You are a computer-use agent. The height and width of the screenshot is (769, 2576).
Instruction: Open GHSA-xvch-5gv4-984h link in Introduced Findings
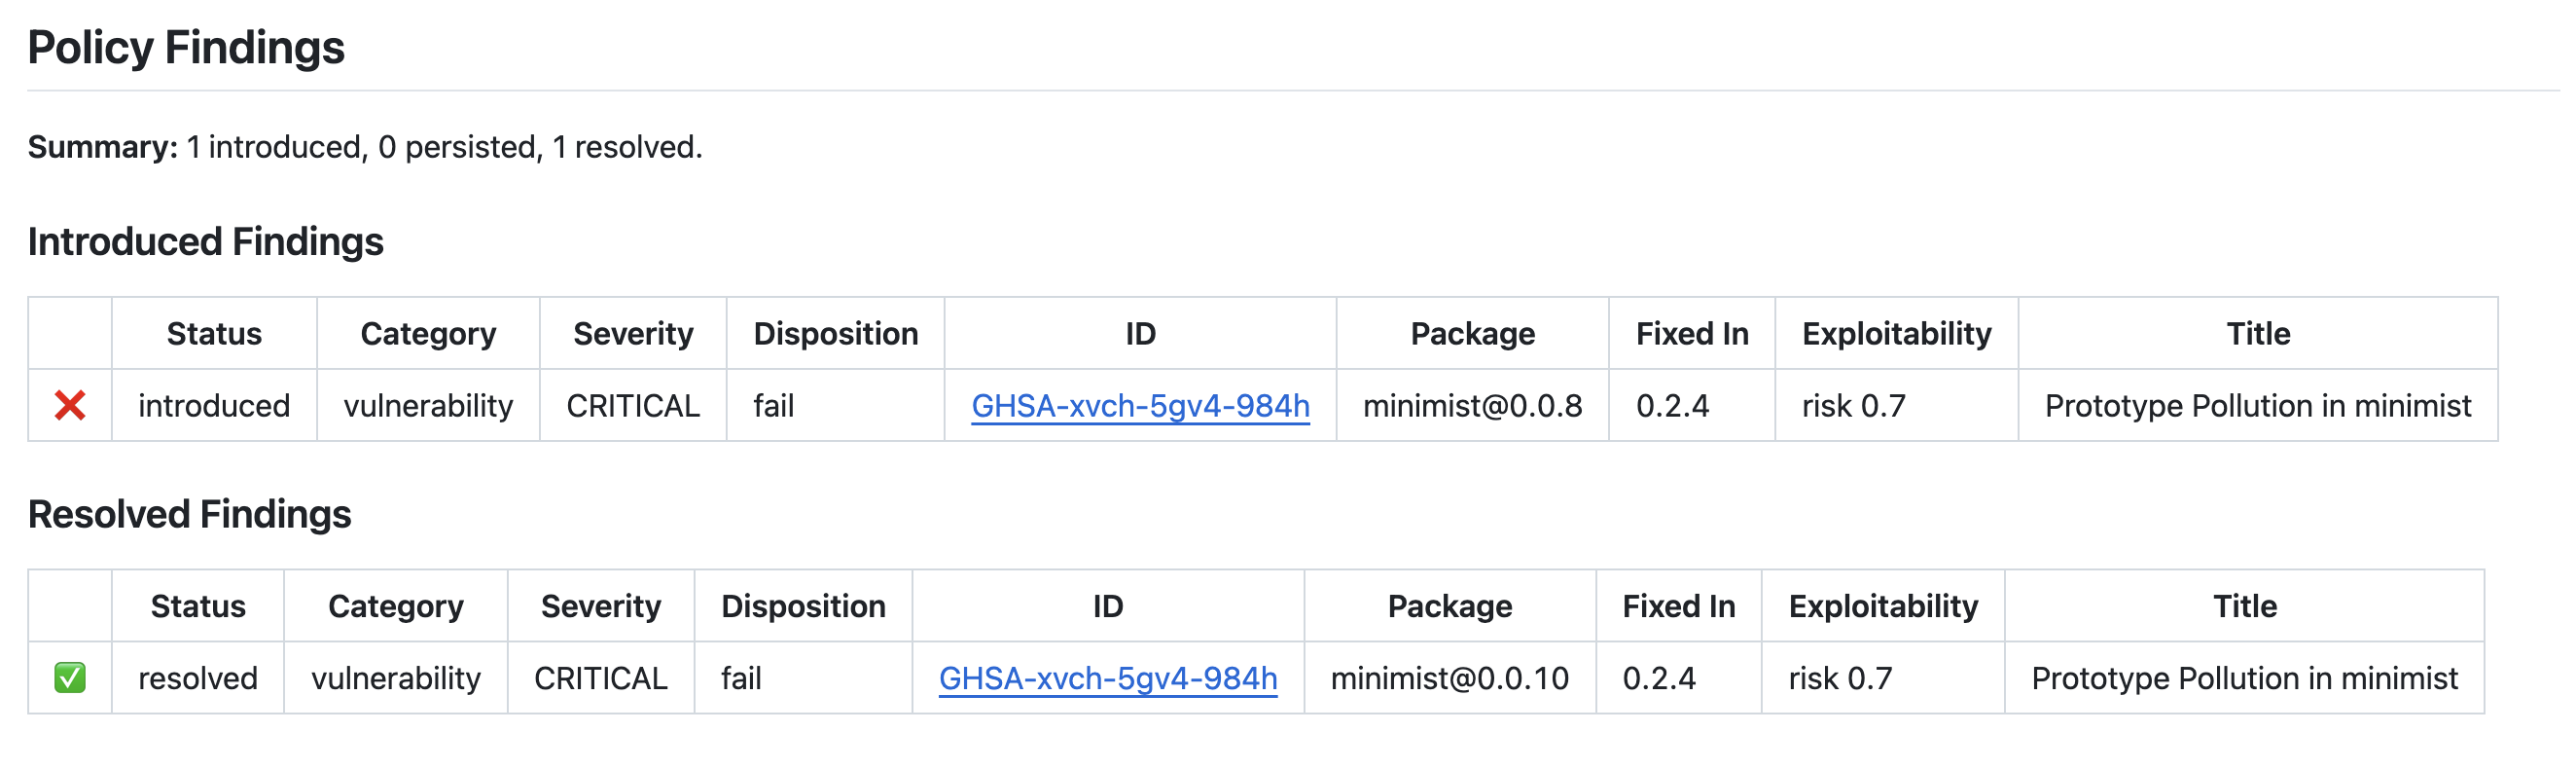coord(1141,406)
